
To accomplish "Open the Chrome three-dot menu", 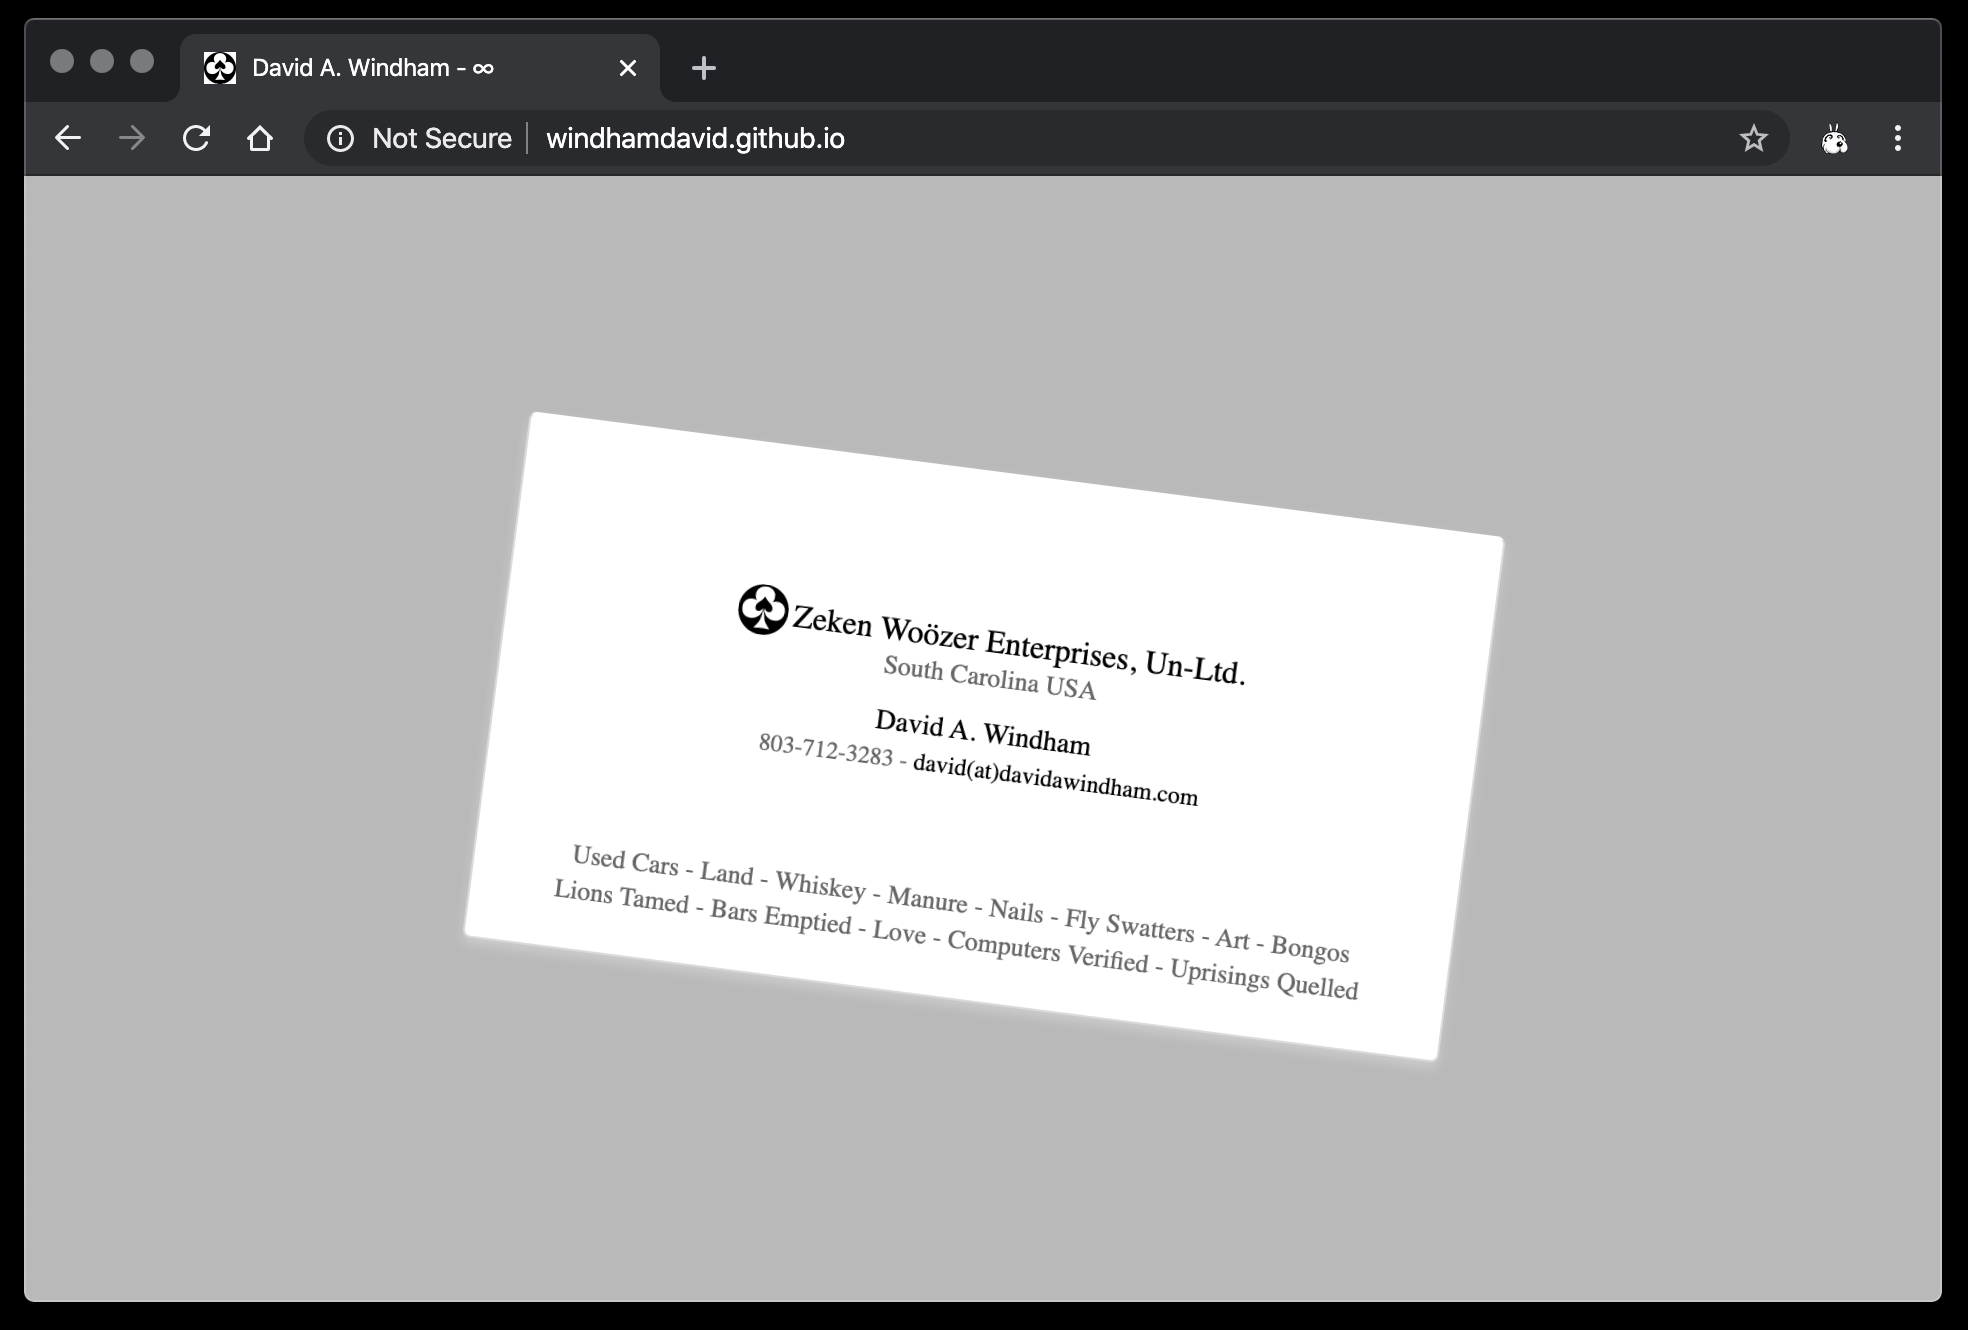I will point(1897,138).
